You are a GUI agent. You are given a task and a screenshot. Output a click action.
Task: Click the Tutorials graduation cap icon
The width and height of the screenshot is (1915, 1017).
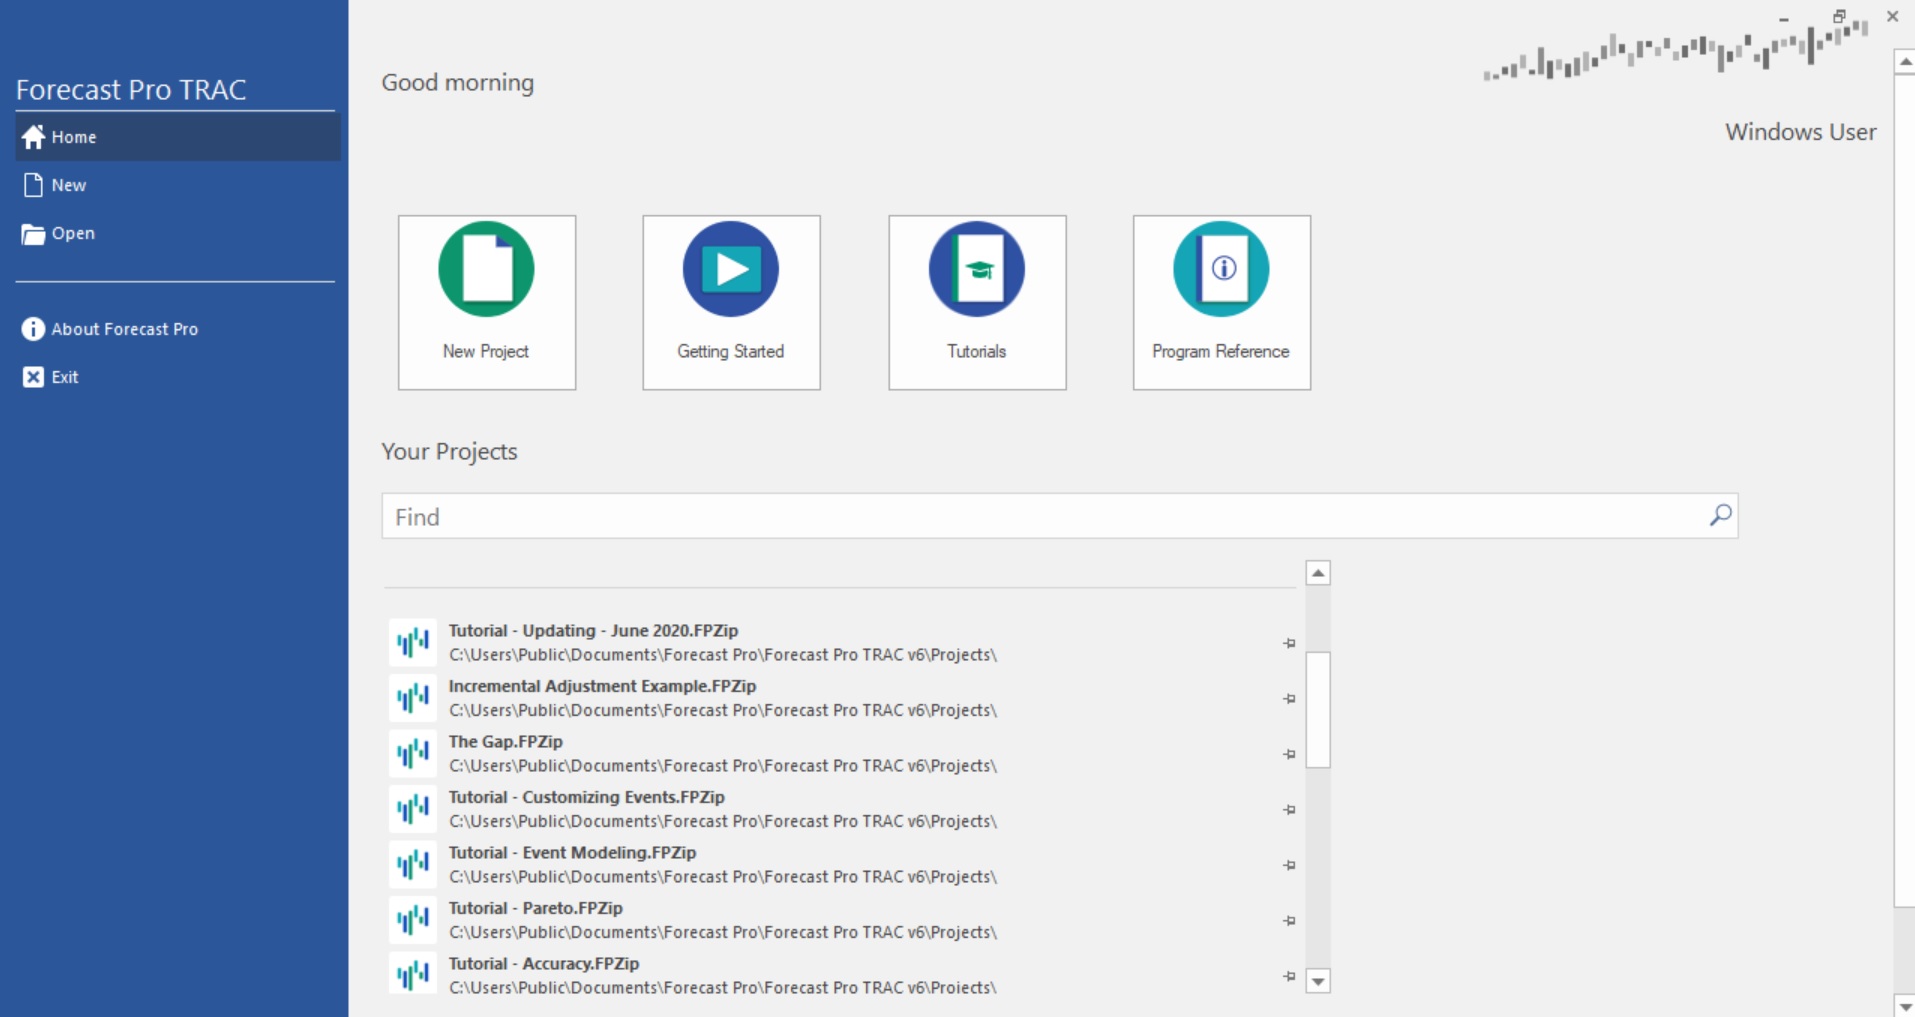pos(977,269)
